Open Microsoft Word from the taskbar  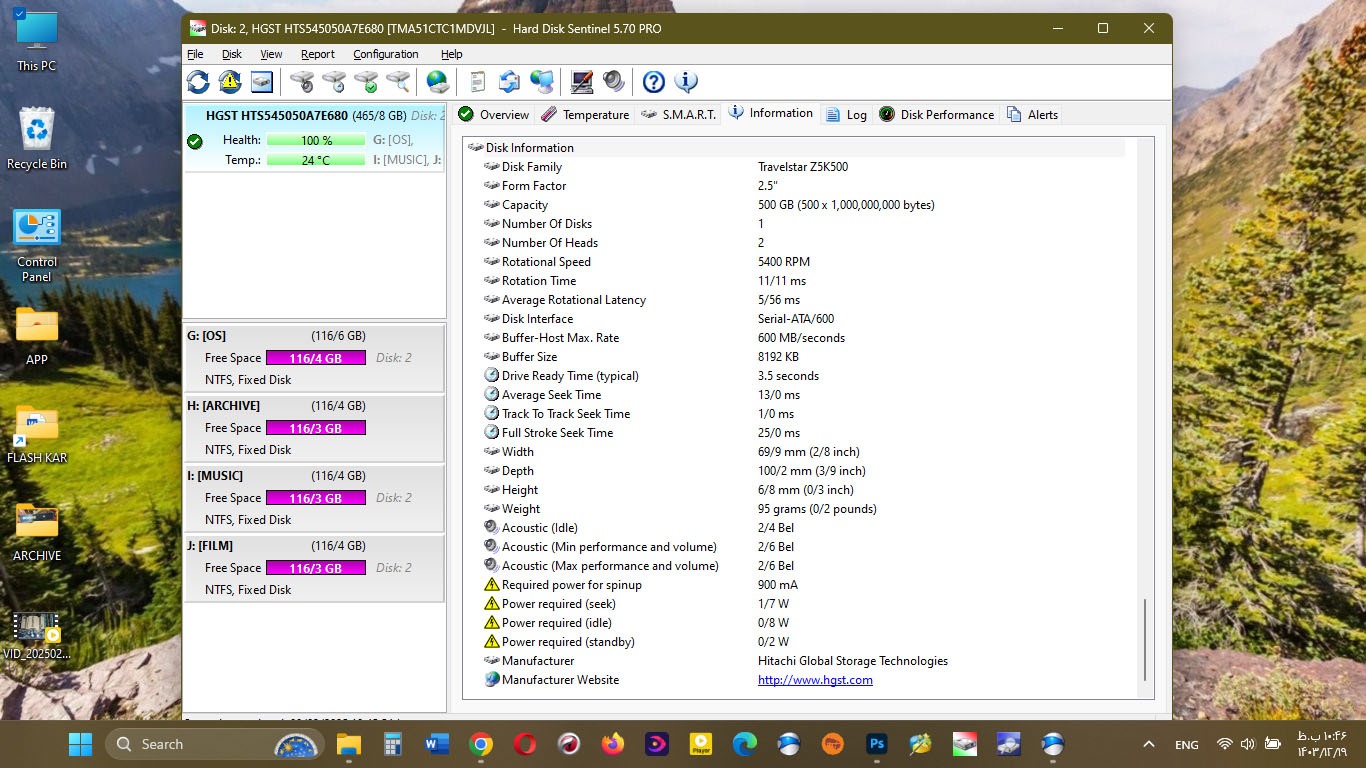437,744
